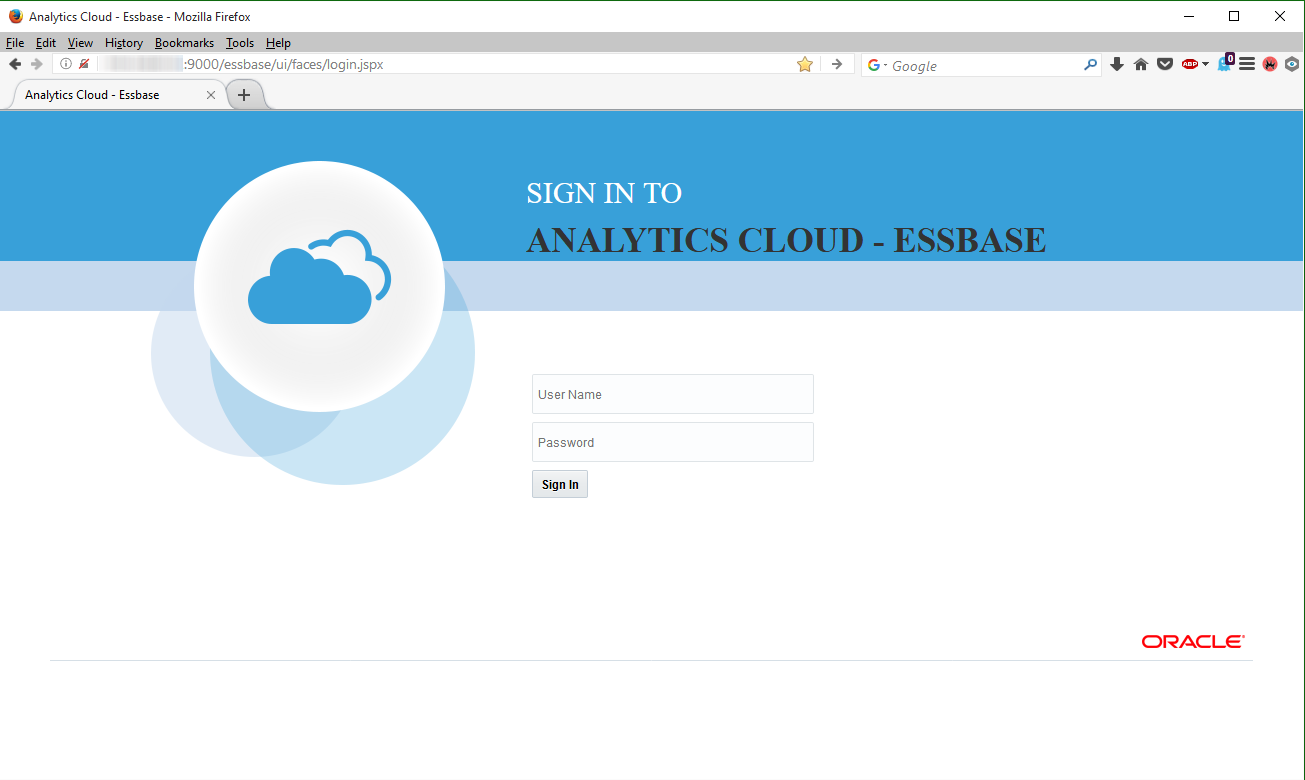This screenshot has height=780, width=1305.
Task: Close the Analytics Cloud - Essbase tab
Action: pos(211,95)
